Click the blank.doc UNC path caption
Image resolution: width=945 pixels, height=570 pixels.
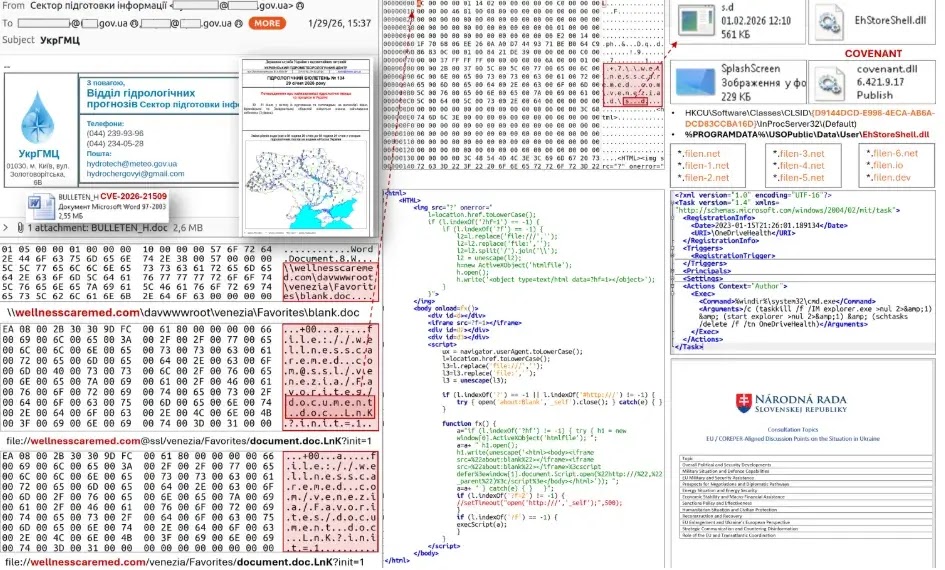[x=184, y=313]
